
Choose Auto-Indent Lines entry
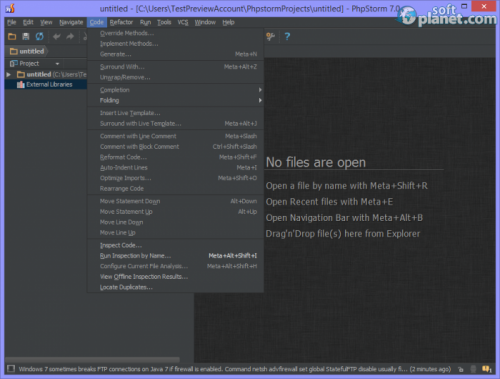pos(176,168)
